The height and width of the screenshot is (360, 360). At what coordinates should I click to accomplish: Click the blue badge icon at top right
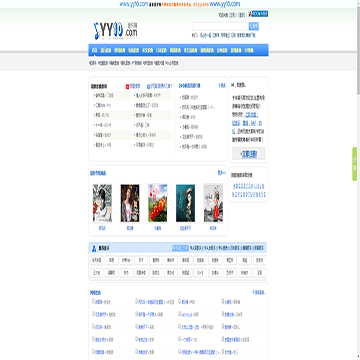point(258,14)
